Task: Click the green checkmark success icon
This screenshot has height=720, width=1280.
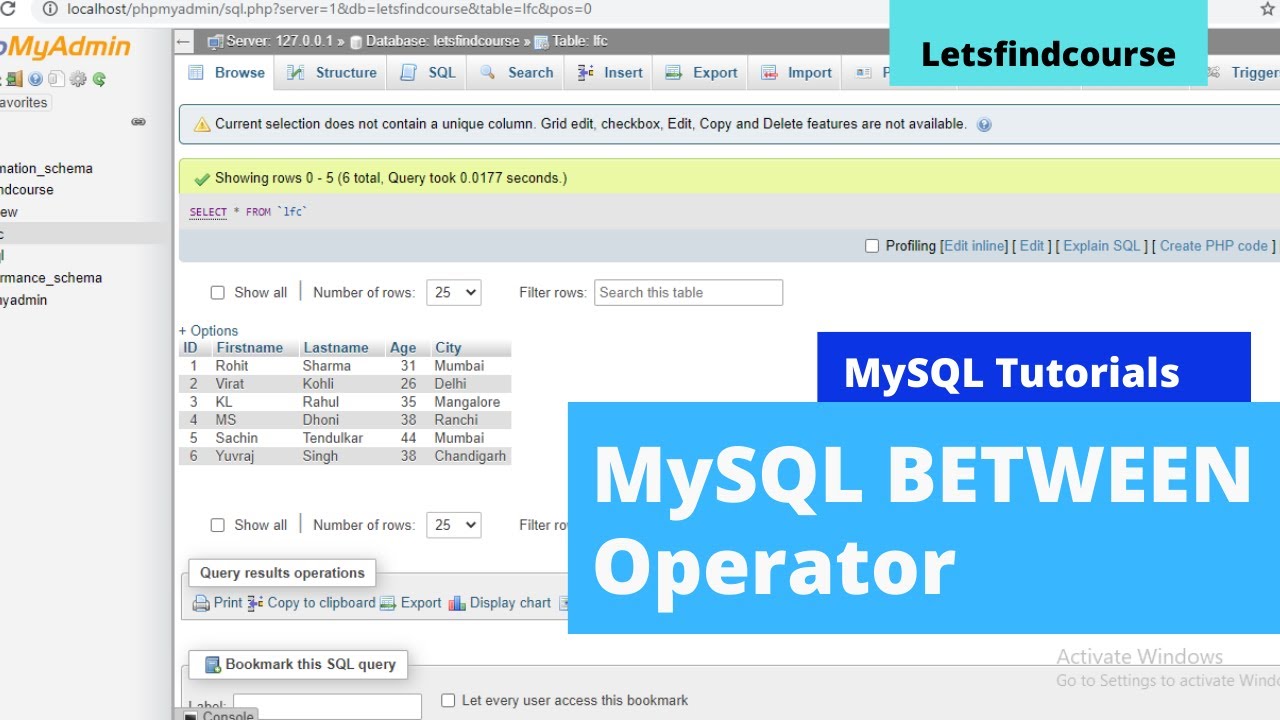Action: (x=202, y=179)
